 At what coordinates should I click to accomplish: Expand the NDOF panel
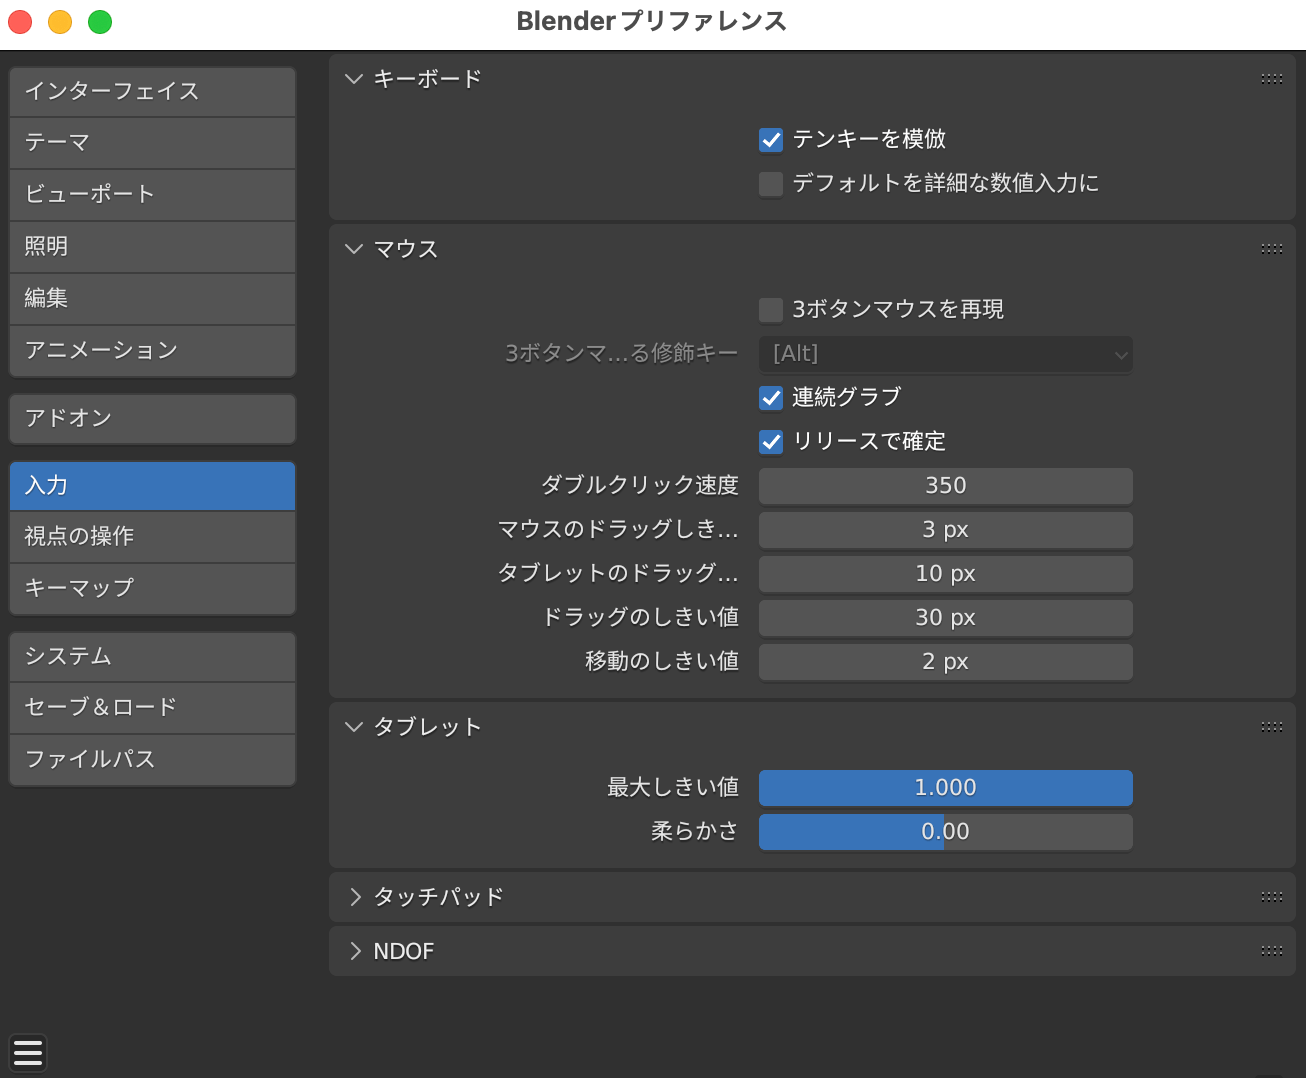pos(354,951)
